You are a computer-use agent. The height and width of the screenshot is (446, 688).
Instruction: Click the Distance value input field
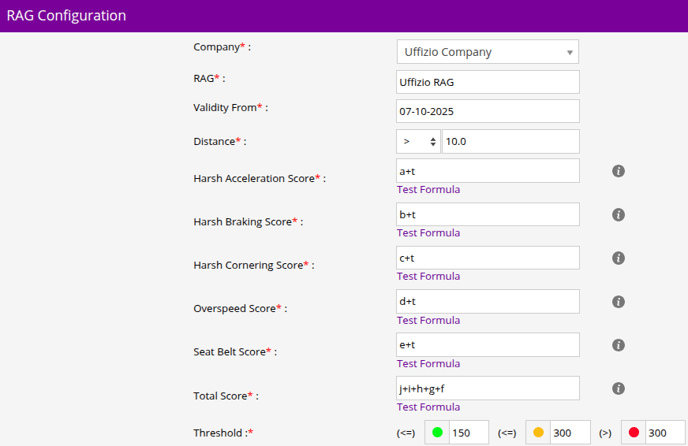tap(510, 142)
